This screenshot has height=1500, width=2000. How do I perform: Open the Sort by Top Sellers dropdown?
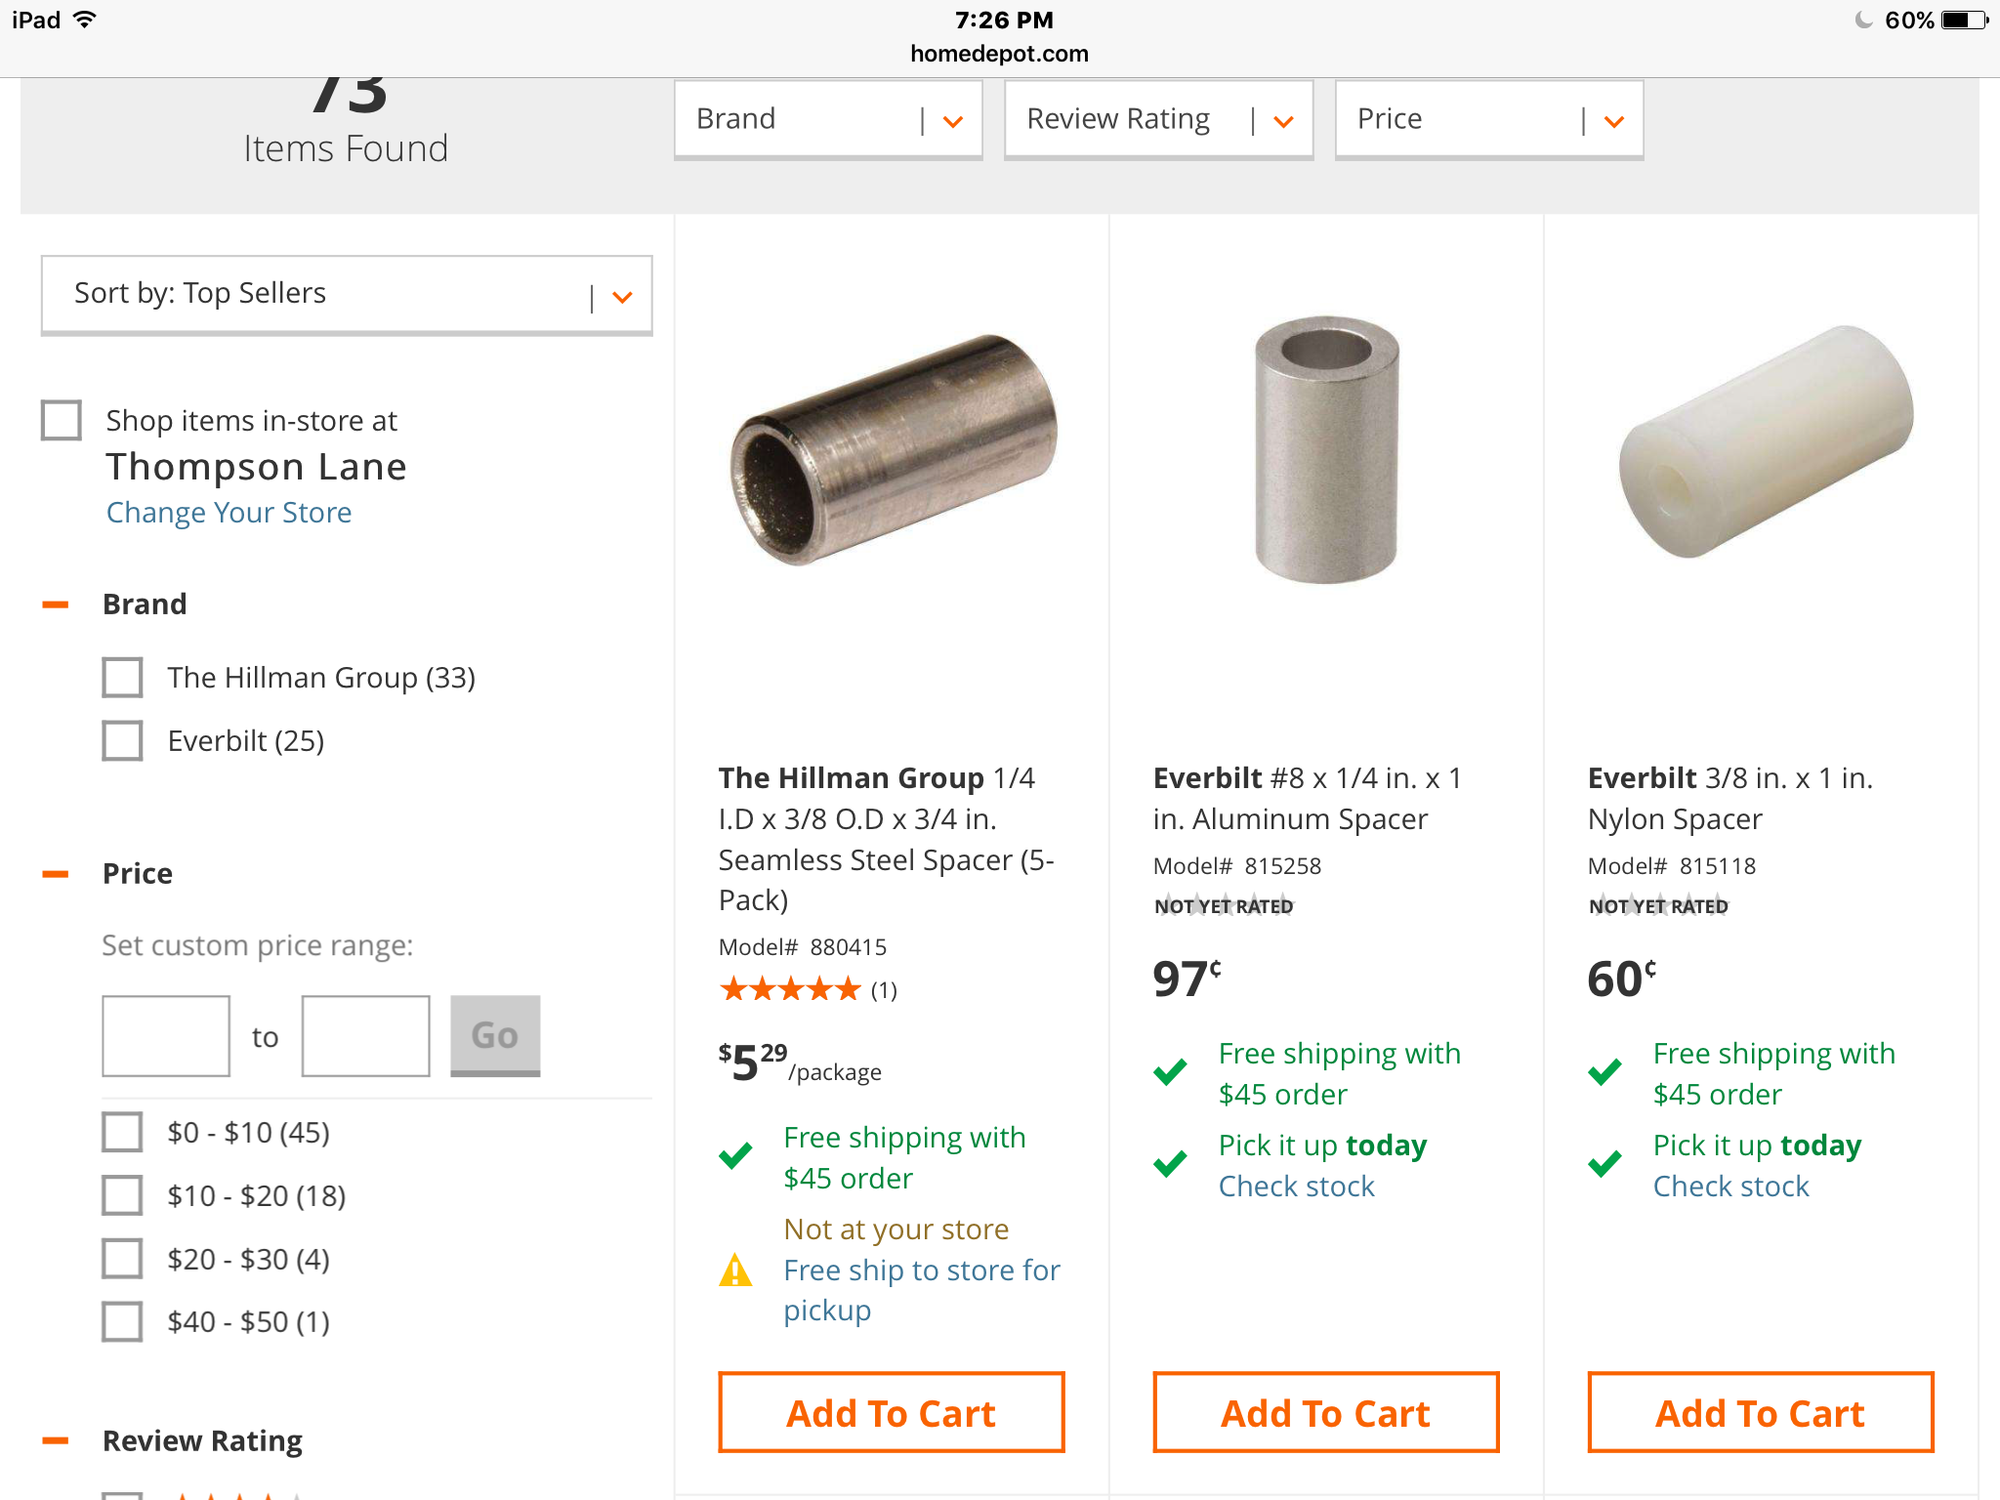[346, 294]
